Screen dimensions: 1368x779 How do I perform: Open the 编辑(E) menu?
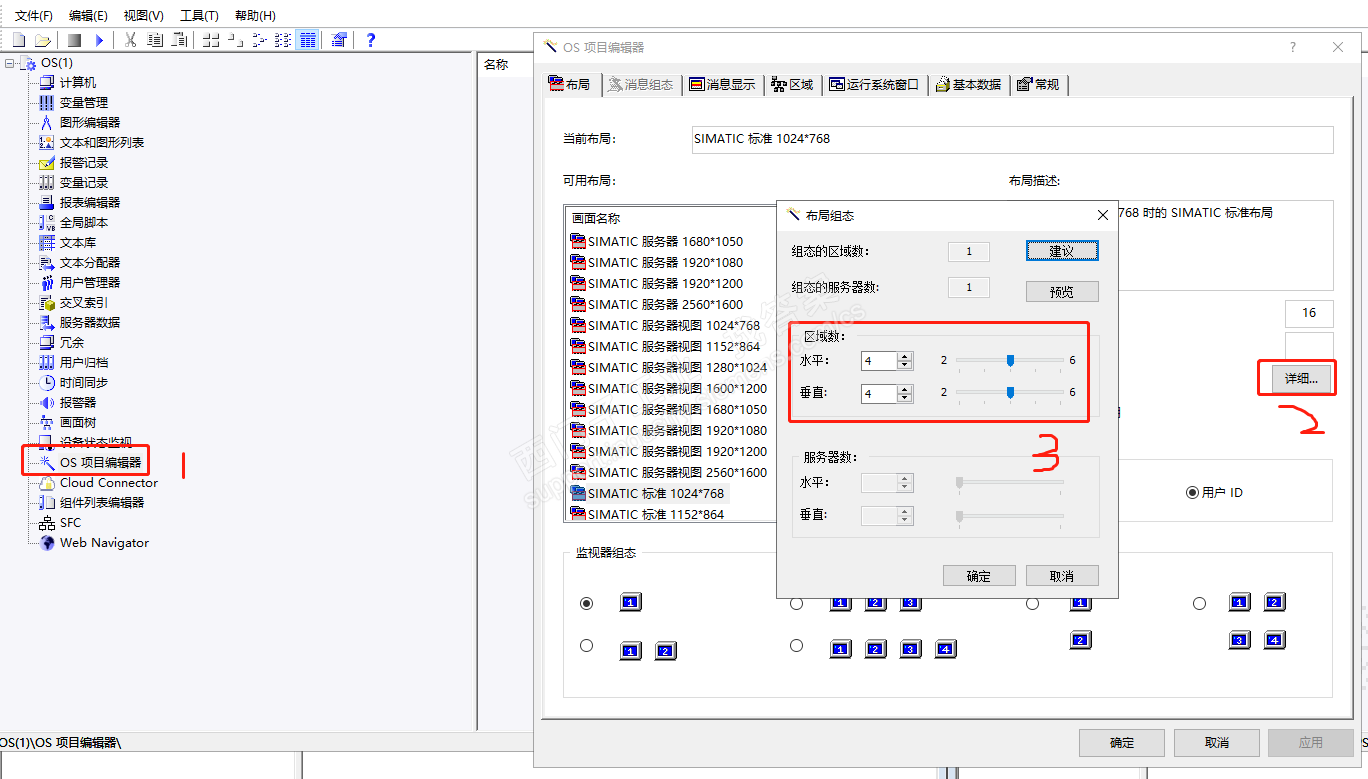click(x=88, y=16)
